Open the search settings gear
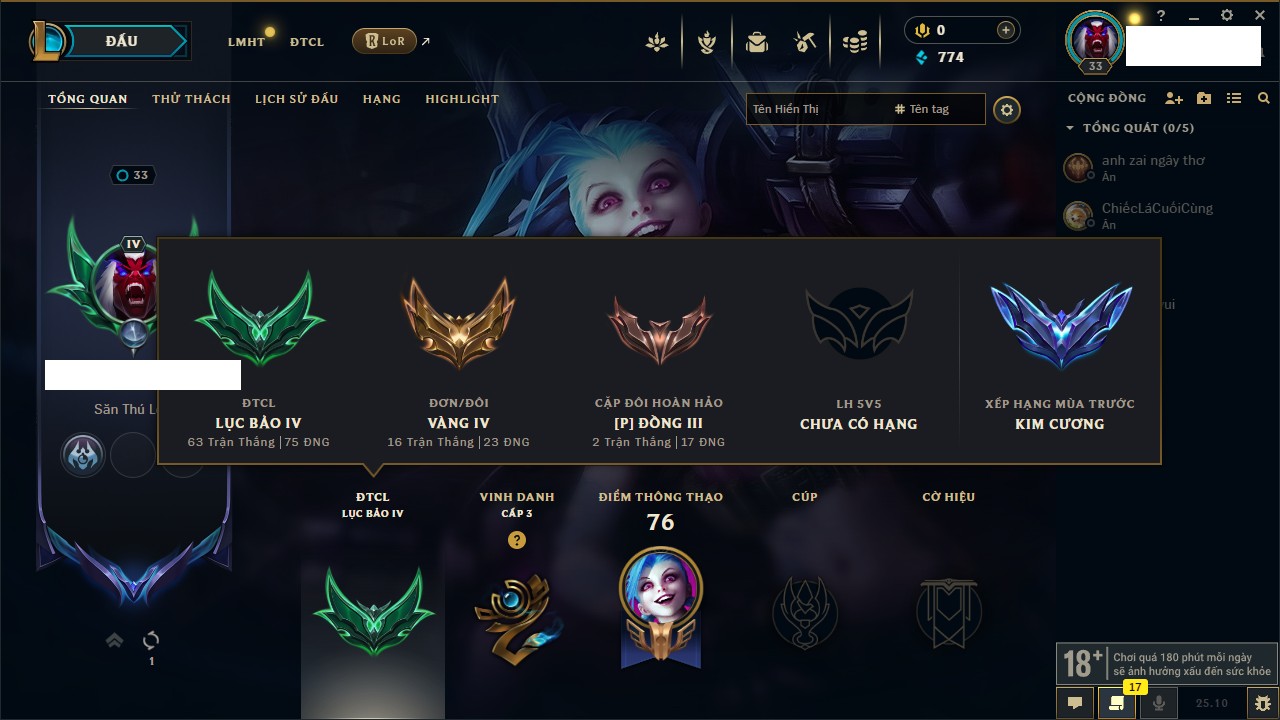The image size is (1280, 720). [1007, 109]
